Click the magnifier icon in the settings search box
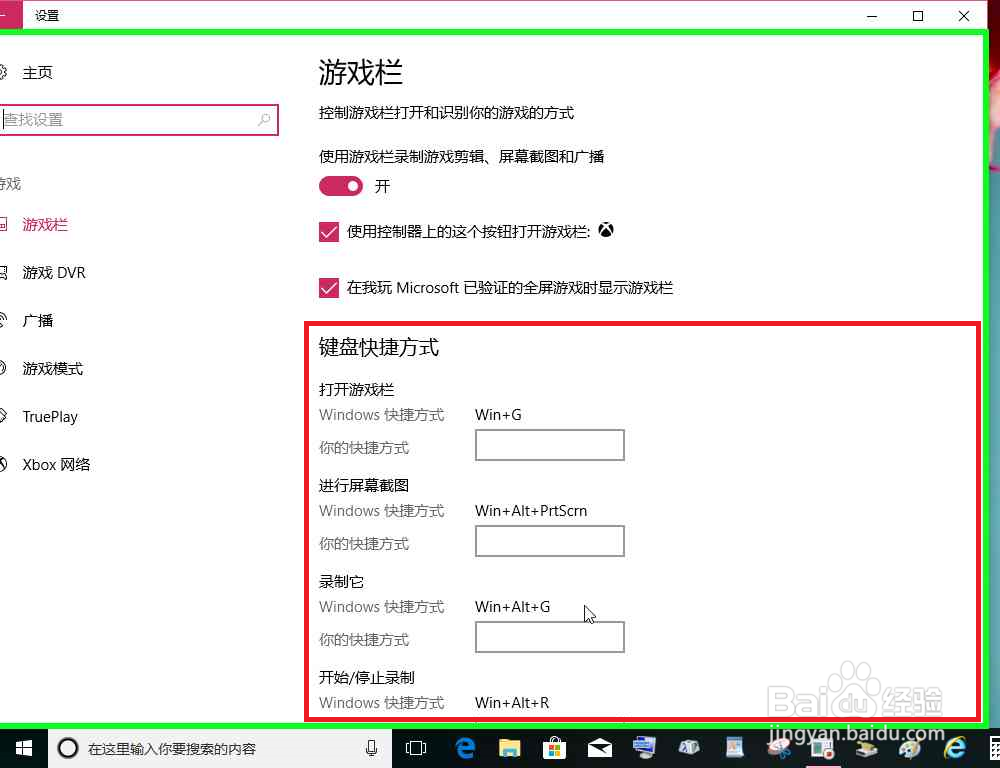Screen dimensions: 1000x768 pos(264,119)
